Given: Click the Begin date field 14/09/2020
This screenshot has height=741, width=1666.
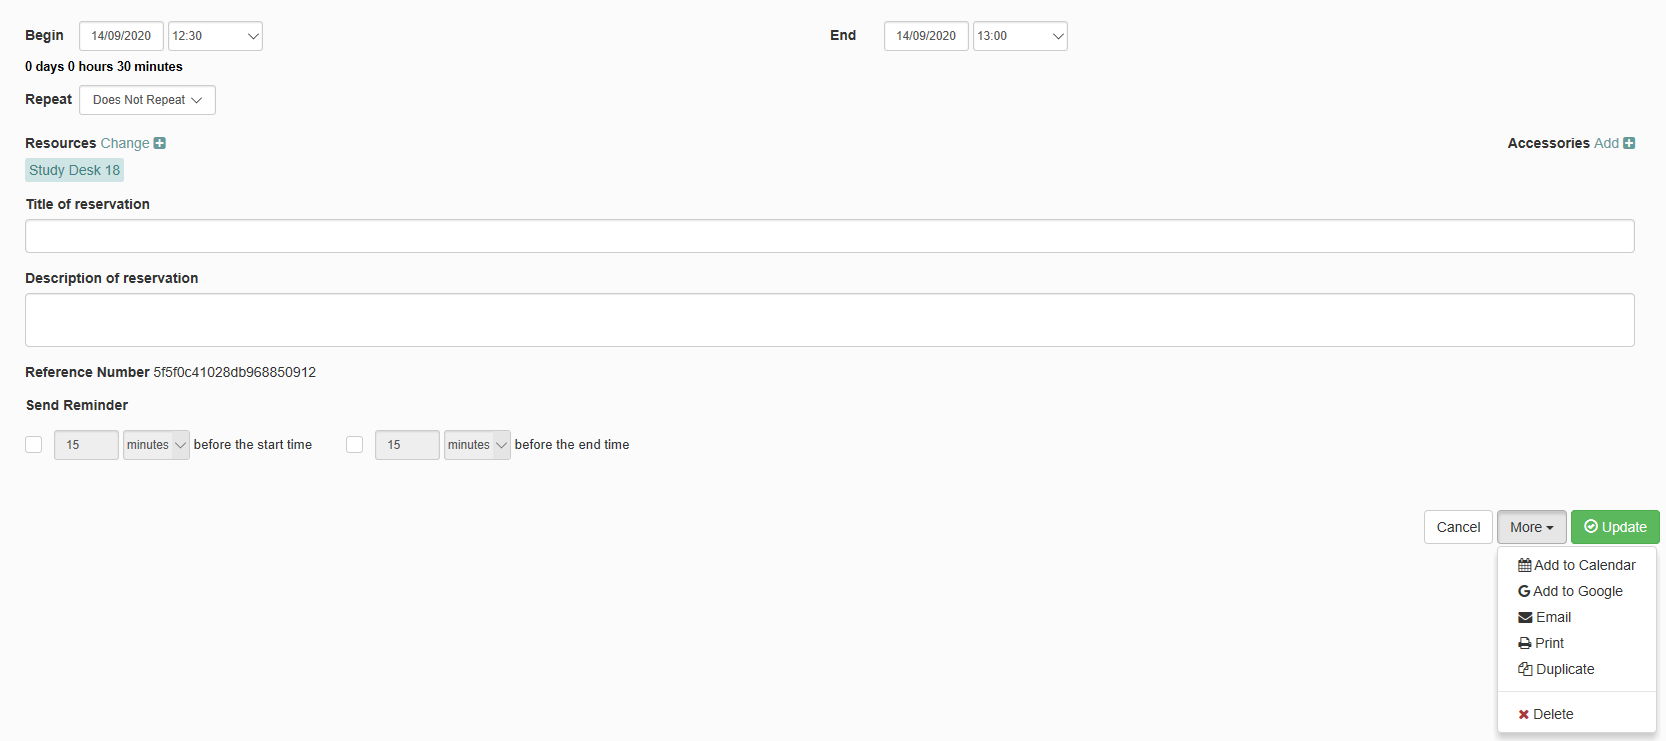Looking at the screenshot, I should point(121,36).
